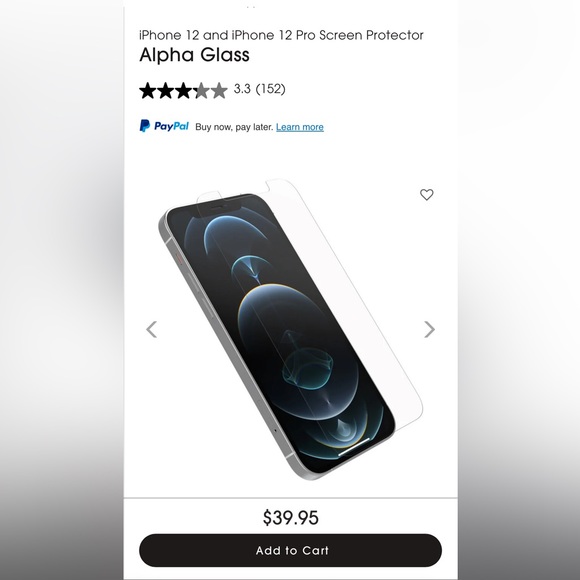The height and width of the screenshot is (580, 580).
Task: Open the 152 reviews count
Action: click(271, 89)
